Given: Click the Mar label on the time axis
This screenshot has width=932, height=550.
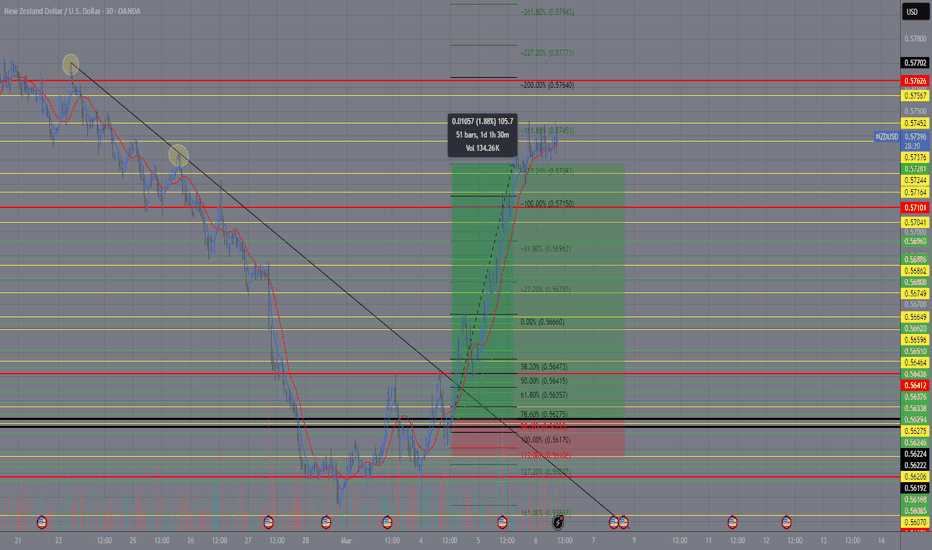Looking at the screenshot, I should [x=347, y=540].
